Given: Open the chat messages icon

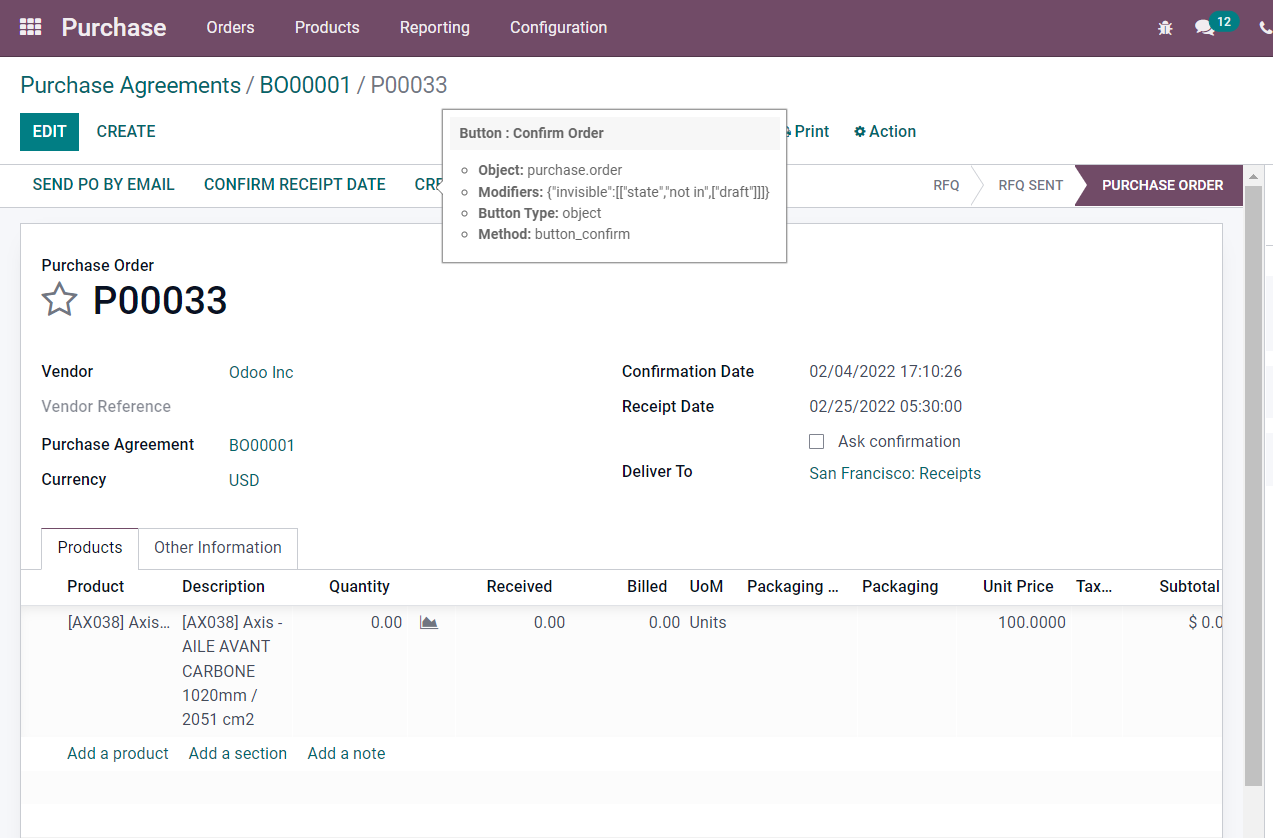Looking at the screenshot, I should coord(1204,28).
